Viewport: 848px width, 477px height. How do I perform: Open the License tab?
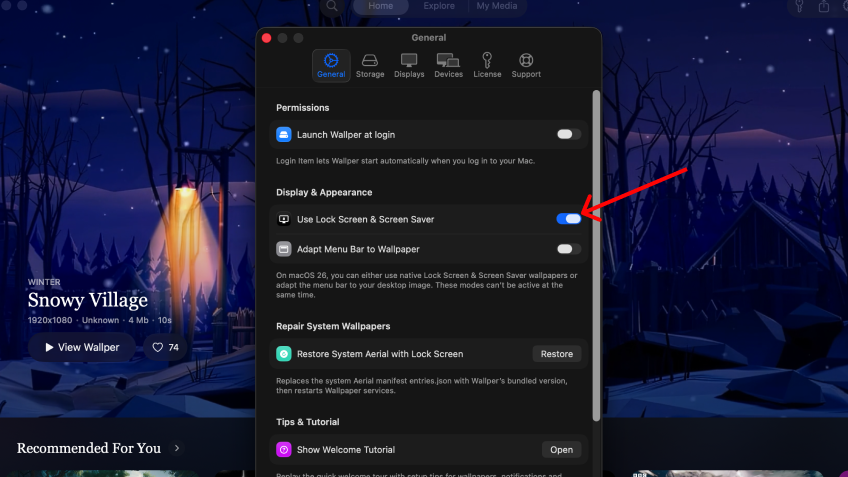tap(487, 65)
